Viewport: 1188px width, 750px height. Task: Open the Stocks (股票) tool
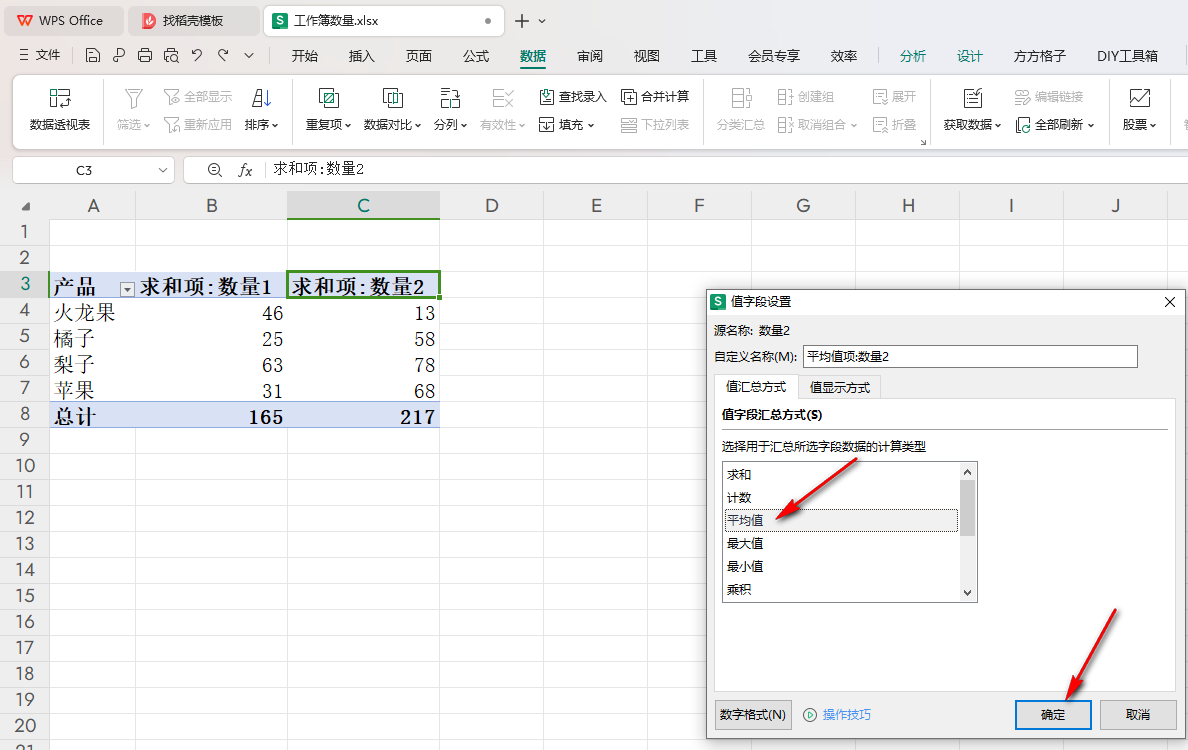(x=1140, y=110)
